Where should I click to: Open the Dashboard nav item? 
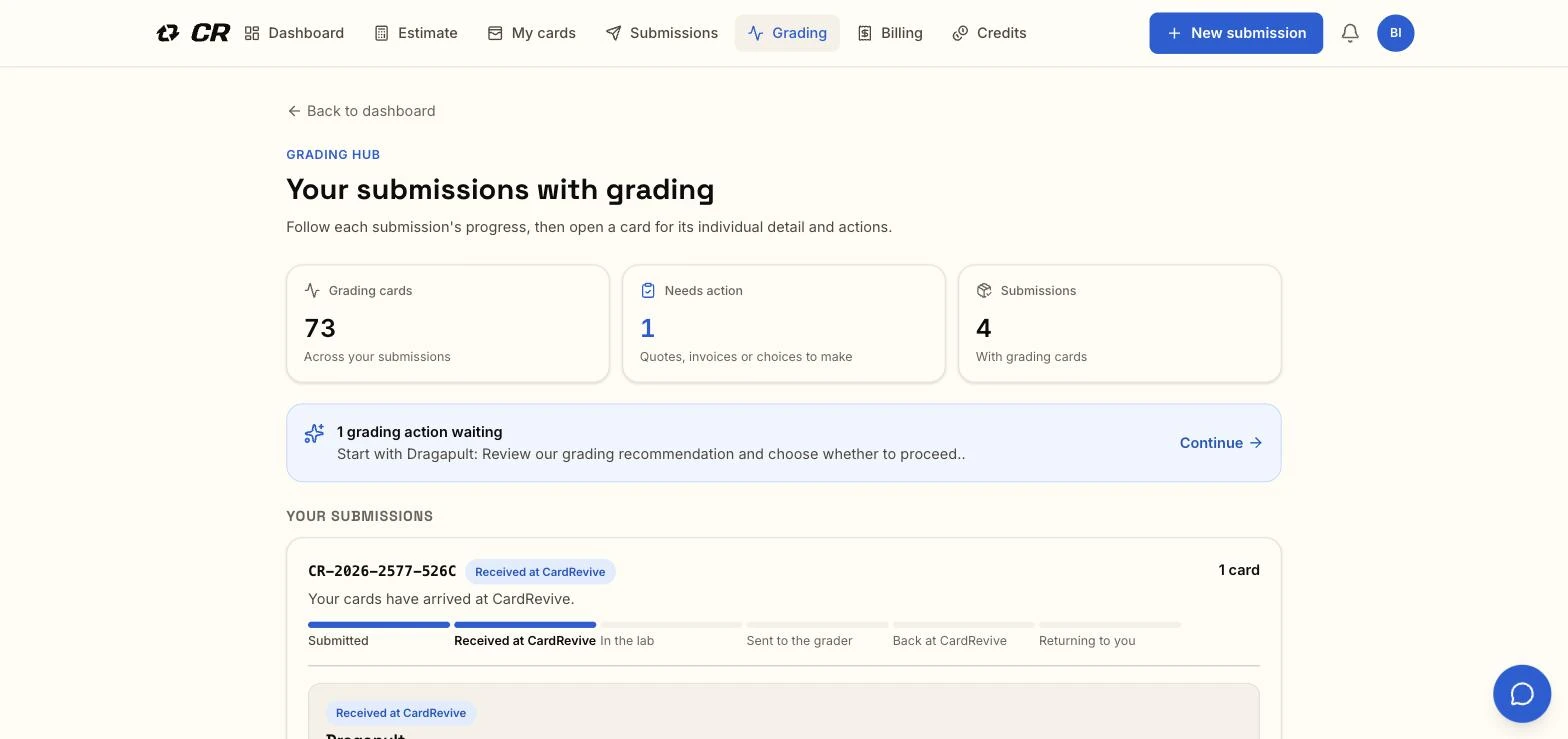click(x=294, y=33)
